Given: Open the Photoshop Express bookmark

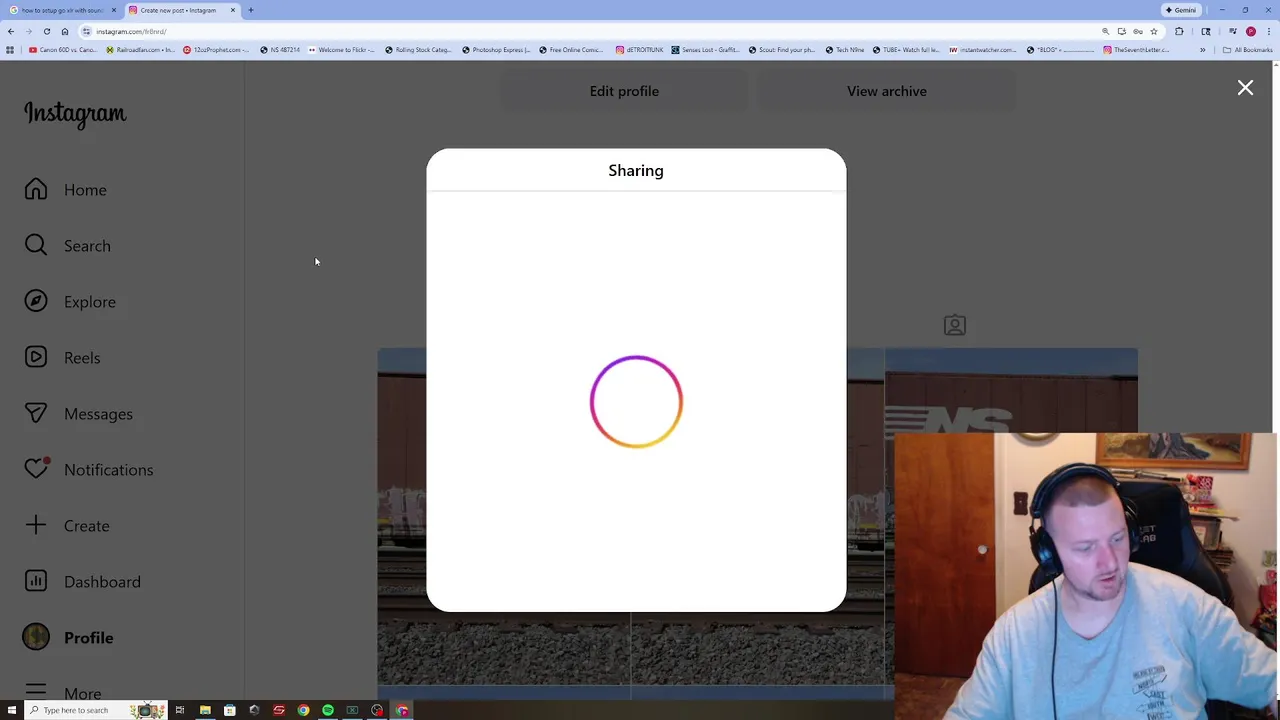Looking at the screenshot, I should click(496, 50).
